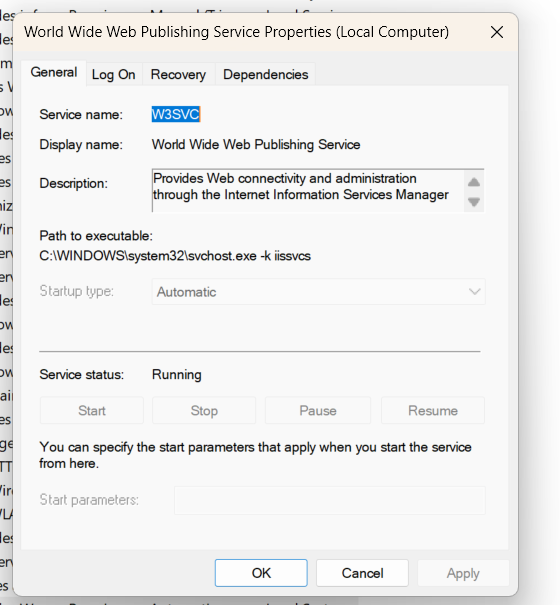Click the description scroll up arrow
This screenshot has width=560, height=605.
[x=474, y=182]
